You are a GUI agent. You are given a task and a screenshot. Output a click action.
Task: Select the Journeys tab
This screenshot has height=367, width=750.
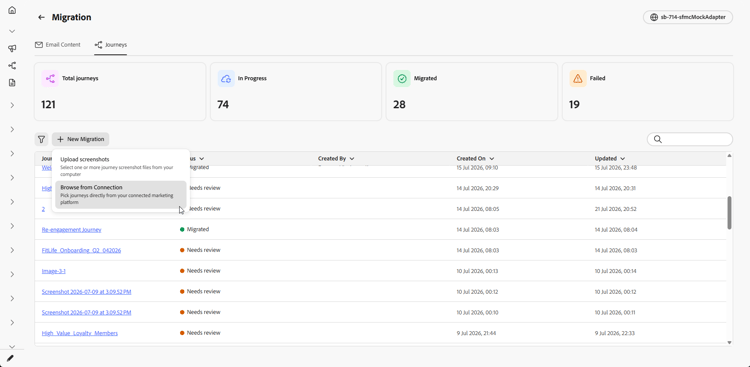click(110, 44)
